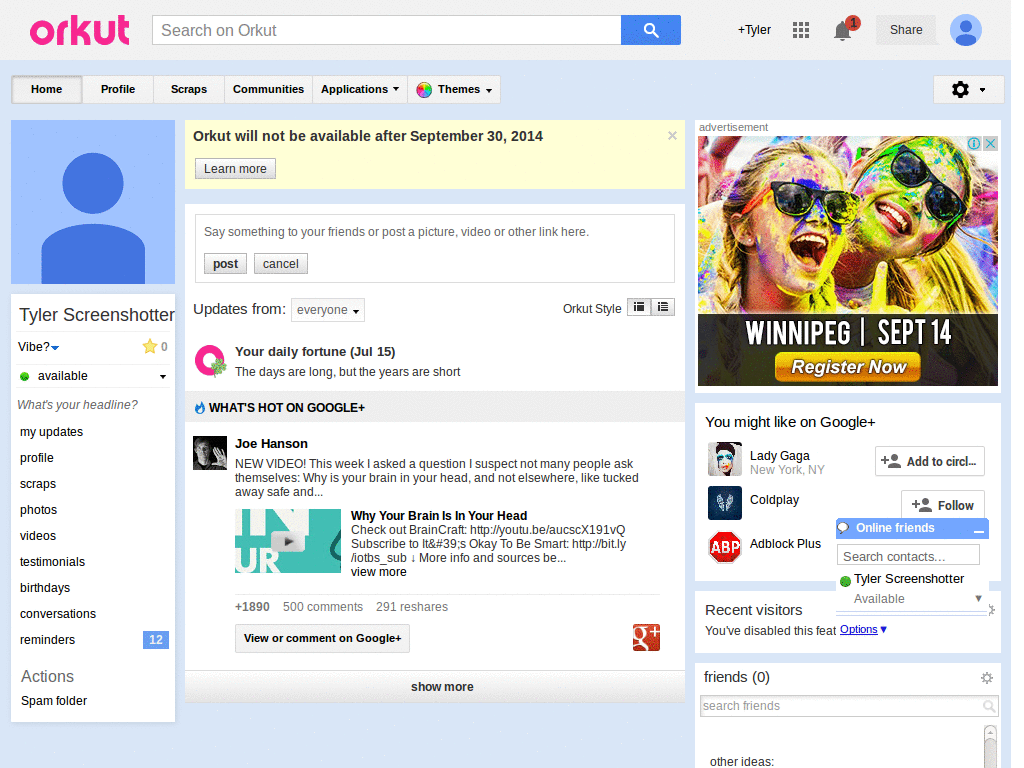Open the Spam folder link
Screen dimensions: 1024x768
54,701
